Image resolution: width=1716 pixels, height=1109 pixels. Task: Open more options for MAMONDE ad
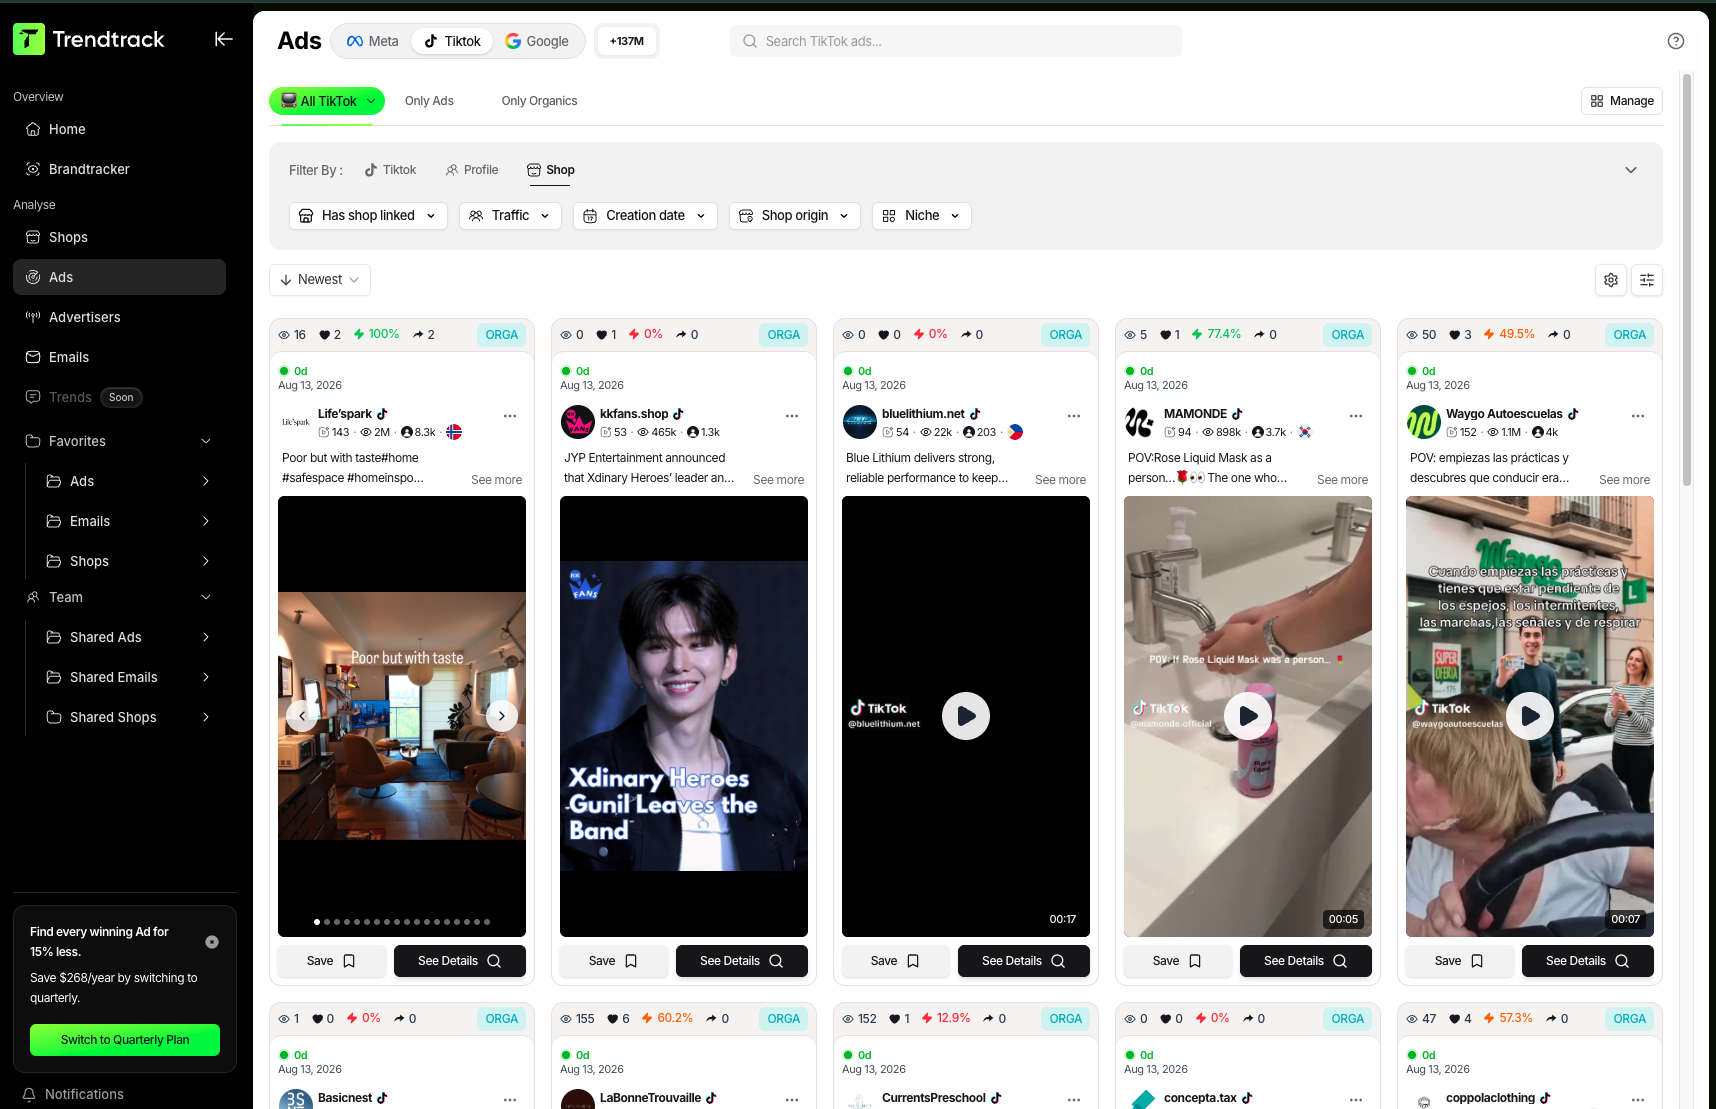tap(1356, 416)
